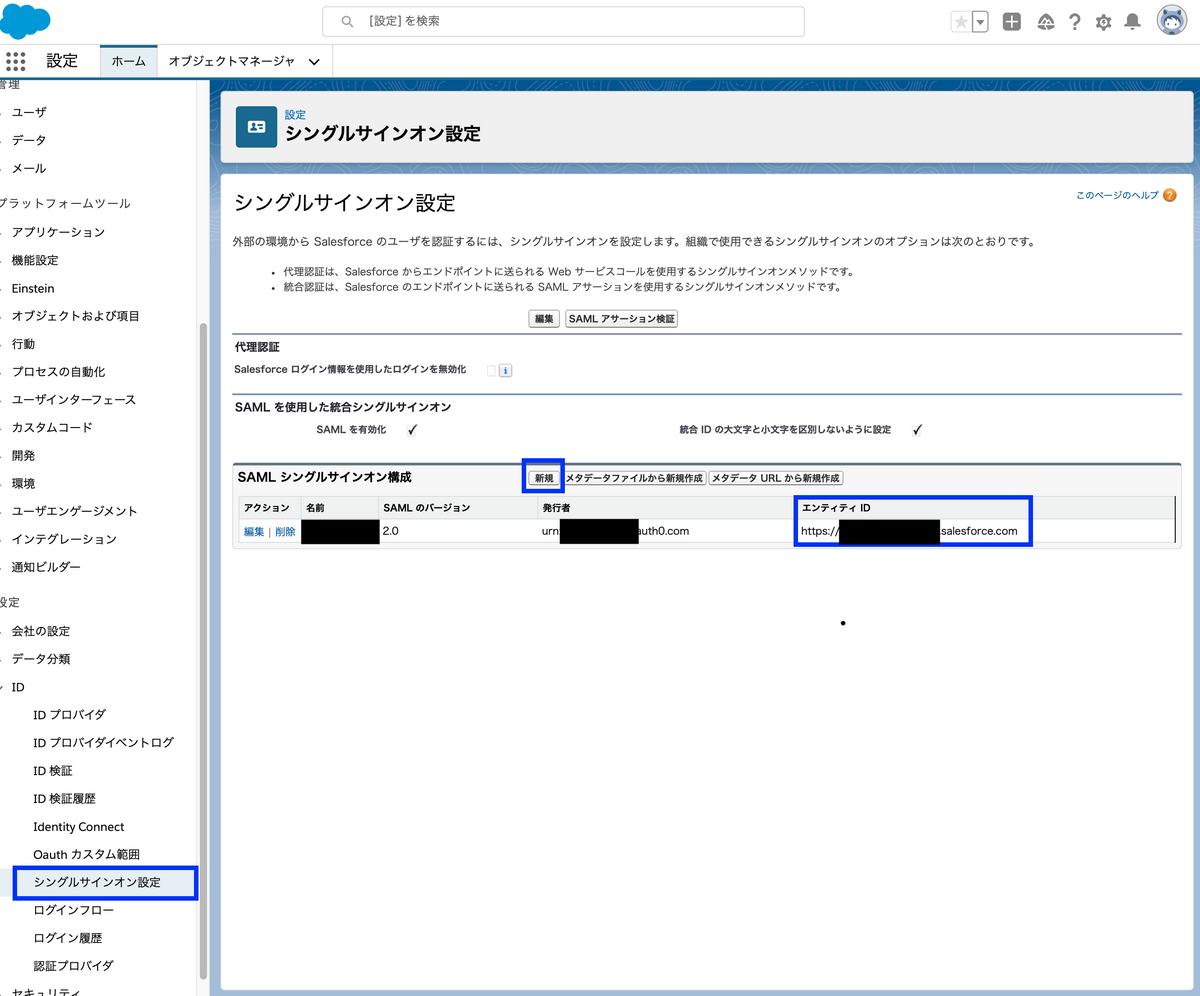The image size is (1200, 996).
Task: Expand オブジェクトおよび項目 in the sidebar
Action: (76, 316)
